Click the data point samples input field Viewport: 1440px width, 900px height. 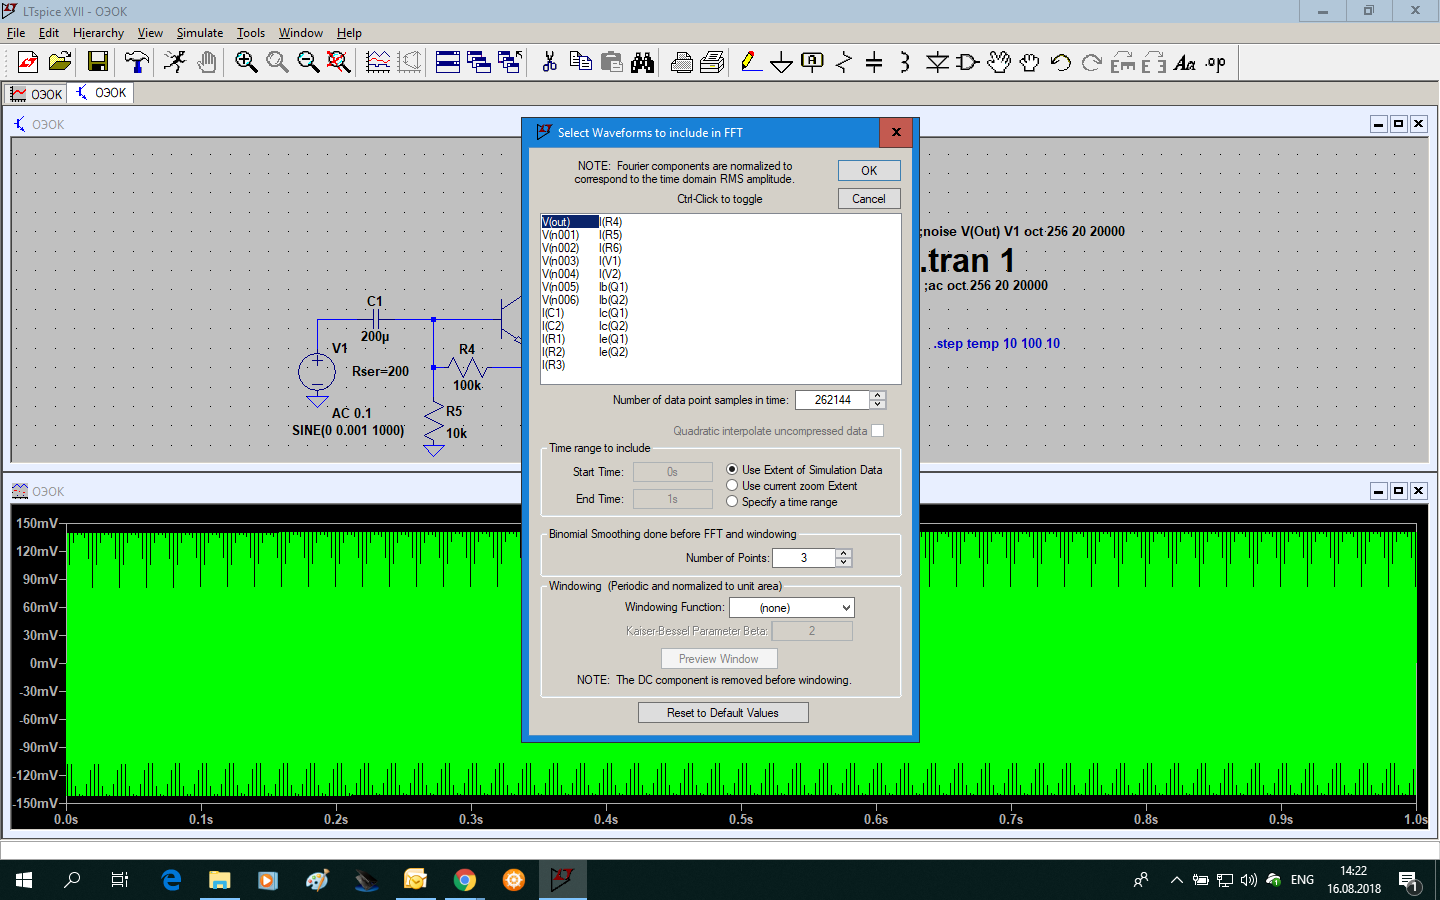(833, 400)
